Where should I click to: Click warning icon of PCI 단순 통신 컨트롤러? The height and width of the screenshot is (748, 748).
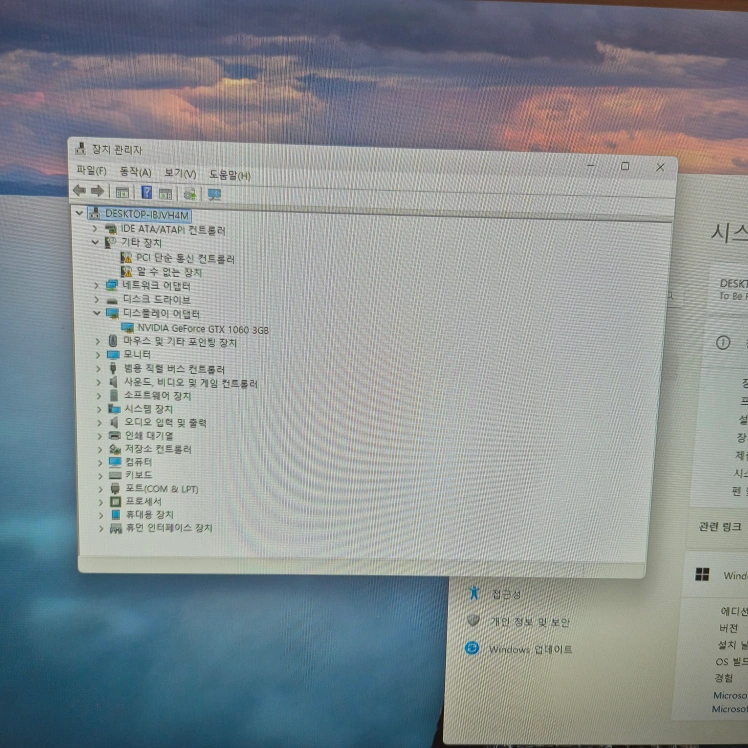[x=126, y=258]
